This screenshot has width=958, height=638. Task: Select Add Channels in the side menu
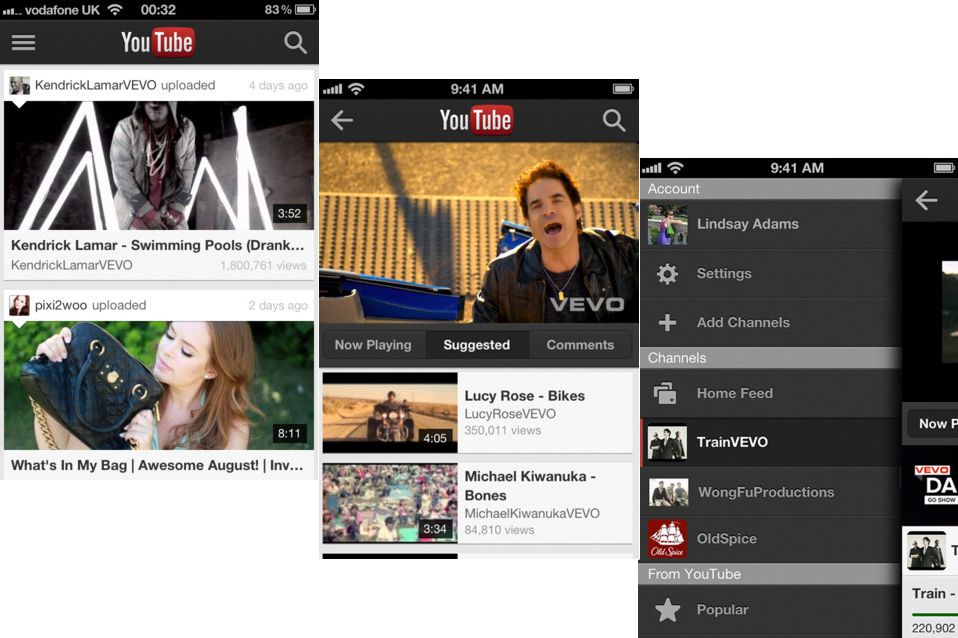[770, 322]
